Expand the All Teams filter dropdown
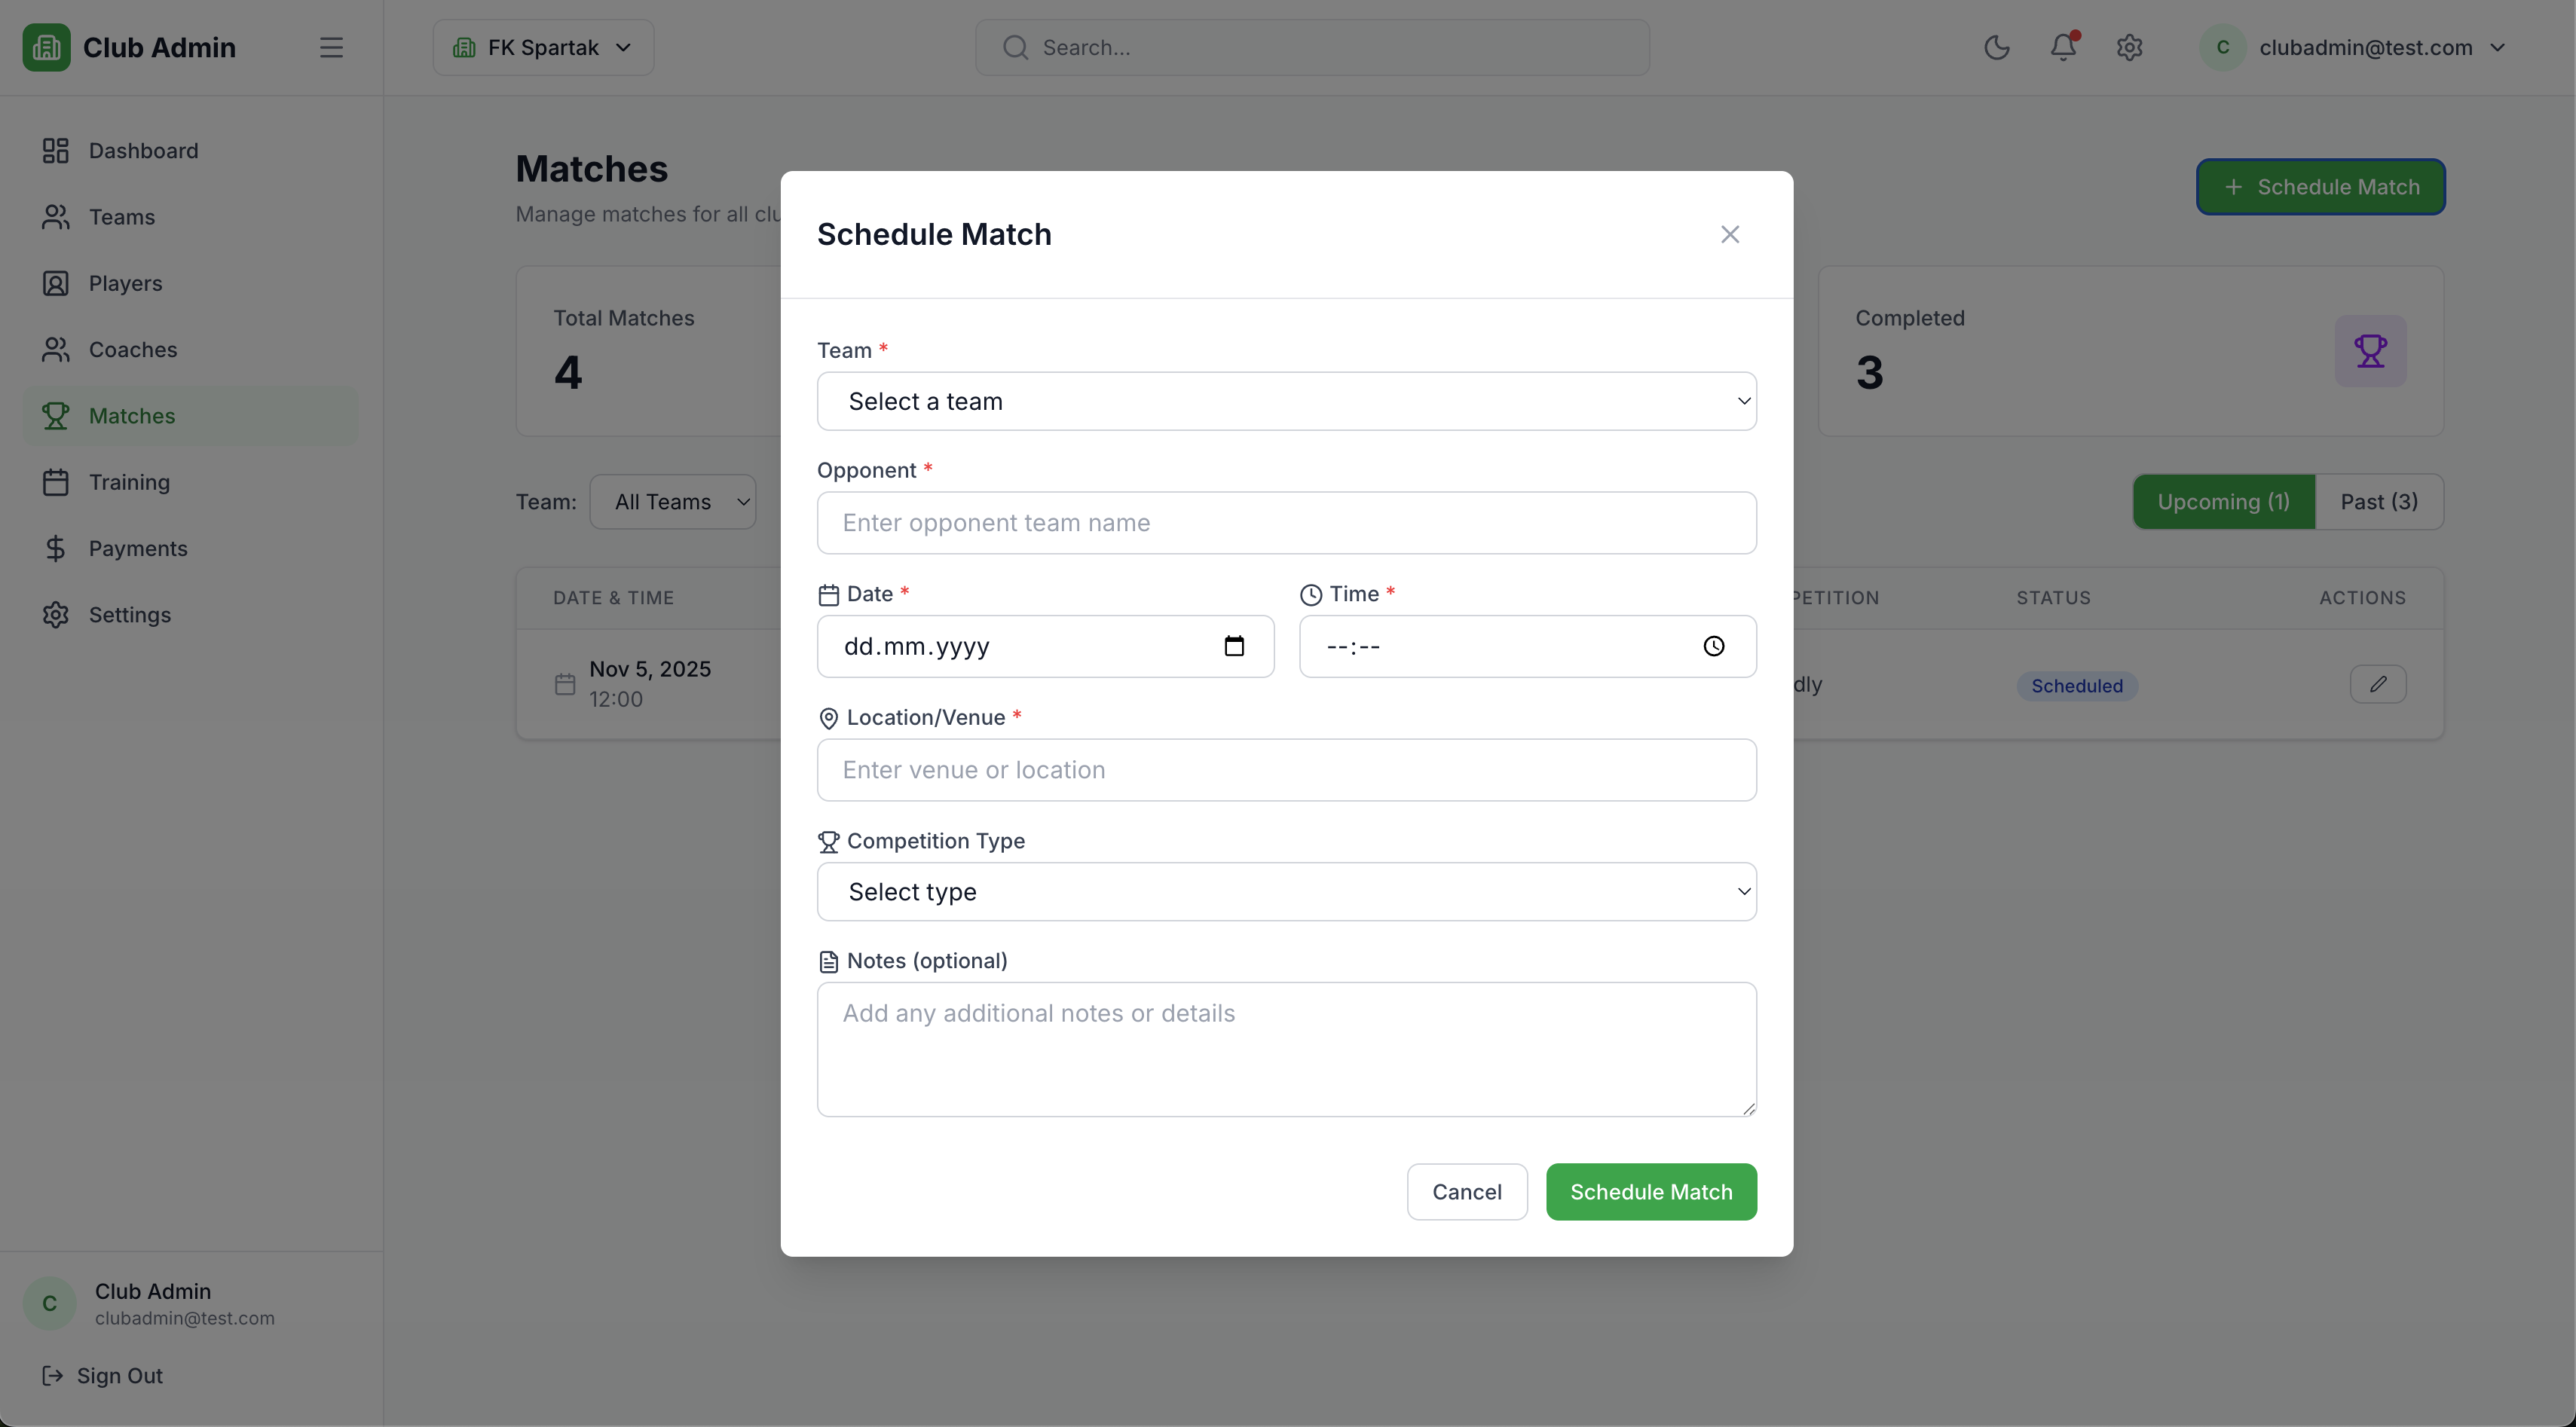Viewport: 2576px width, 1427px height. coord(673,502)
